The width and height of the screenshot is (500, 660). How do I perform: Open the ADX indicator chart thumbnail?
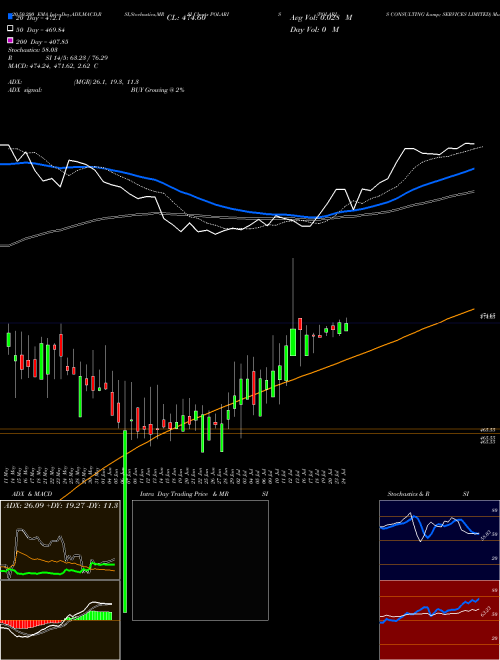60,540
